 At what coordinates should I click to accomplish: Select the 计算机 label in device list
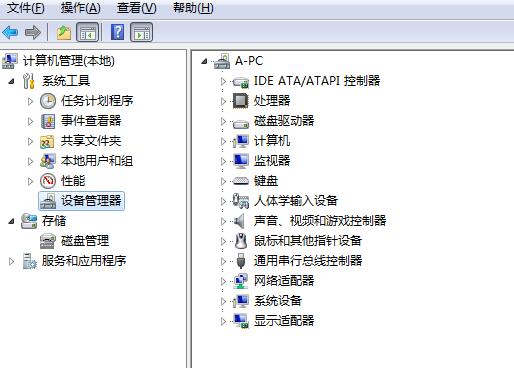tap(272, 141)
